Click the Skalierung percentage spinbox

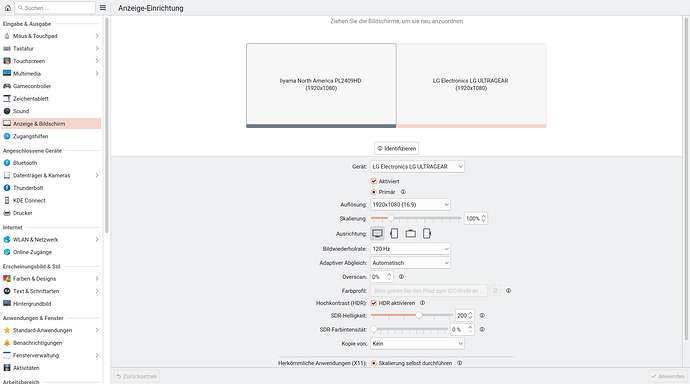pyautogui.click(x=476, y=219)
